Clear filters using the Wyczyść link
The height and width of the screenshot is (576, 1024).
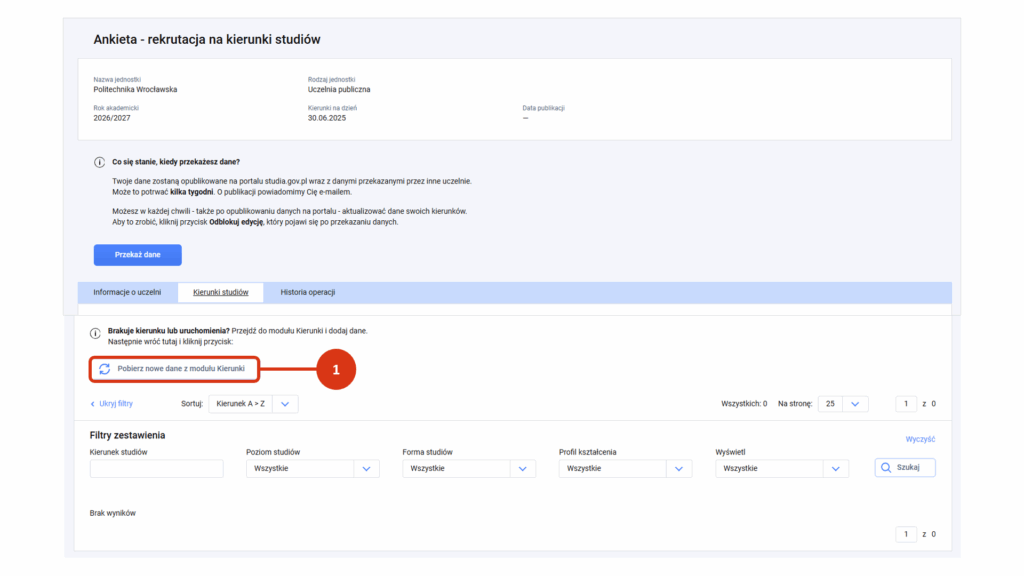[x=919, y=439]
